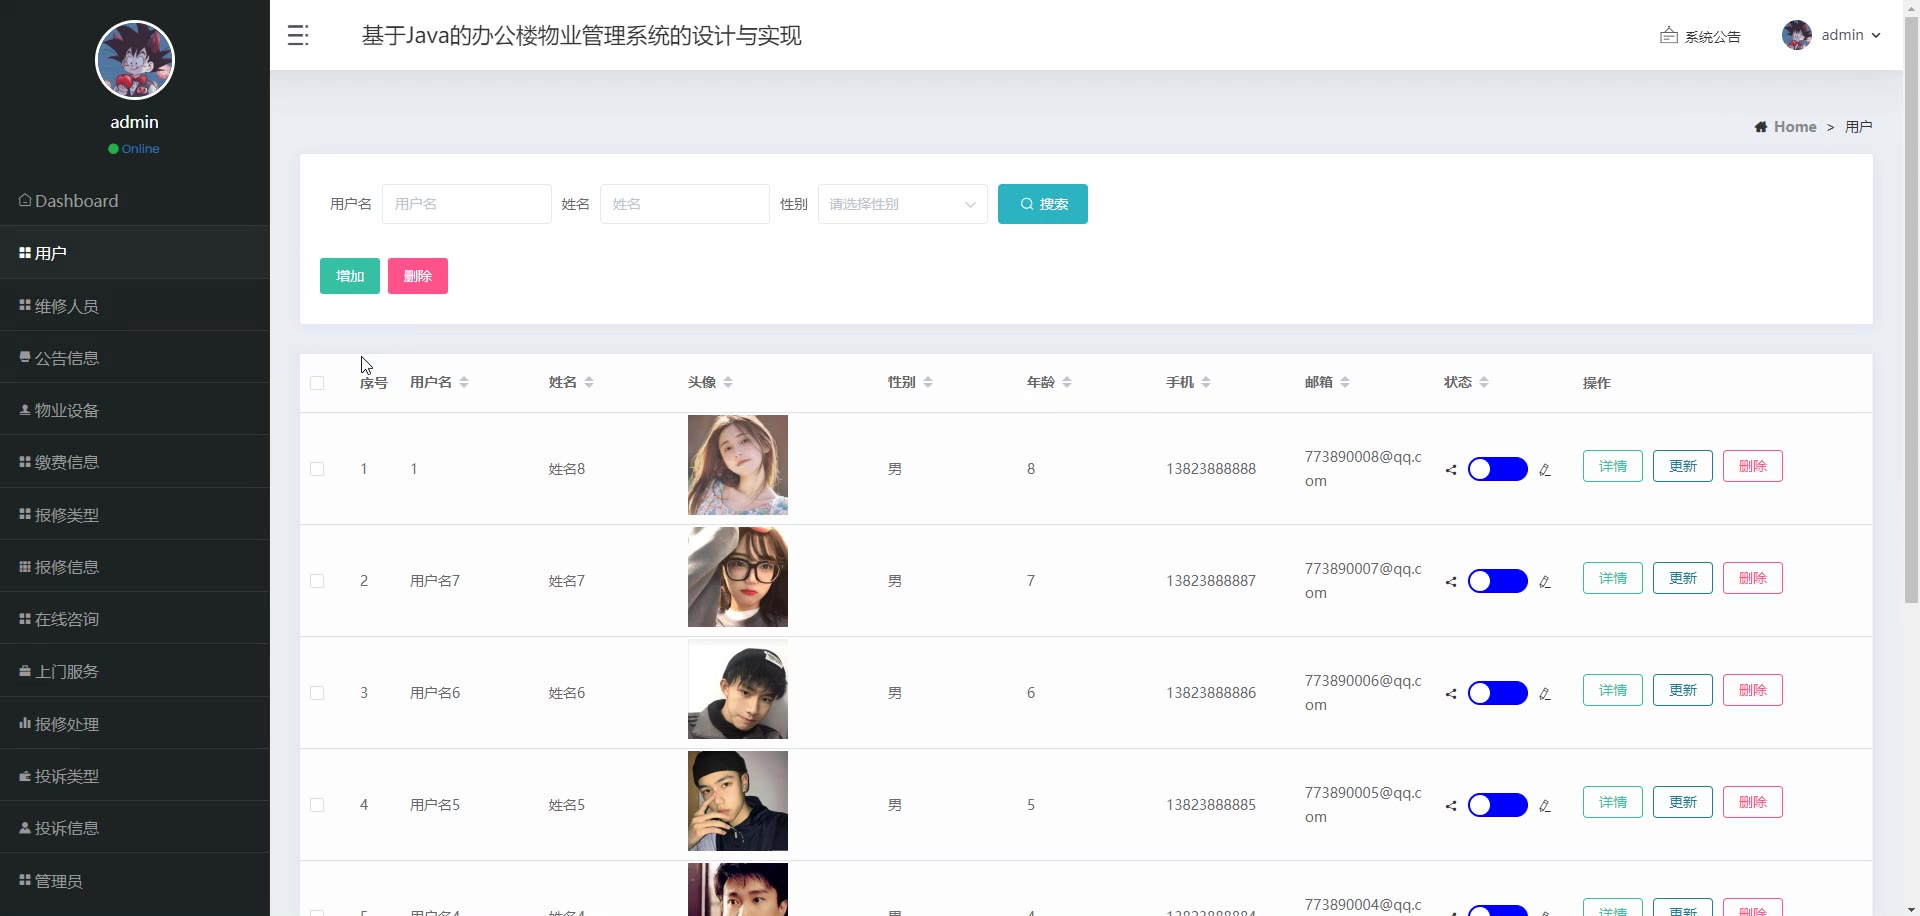Click 删除 for the 用户名5 row

click(1753, 802)
